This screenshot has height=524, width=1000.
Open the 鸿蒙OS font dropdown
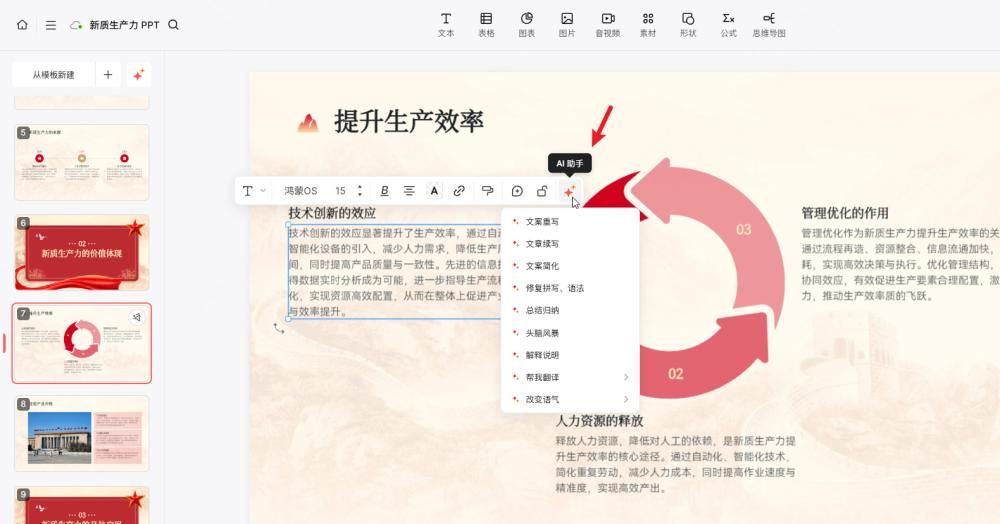tap(300, 191)
